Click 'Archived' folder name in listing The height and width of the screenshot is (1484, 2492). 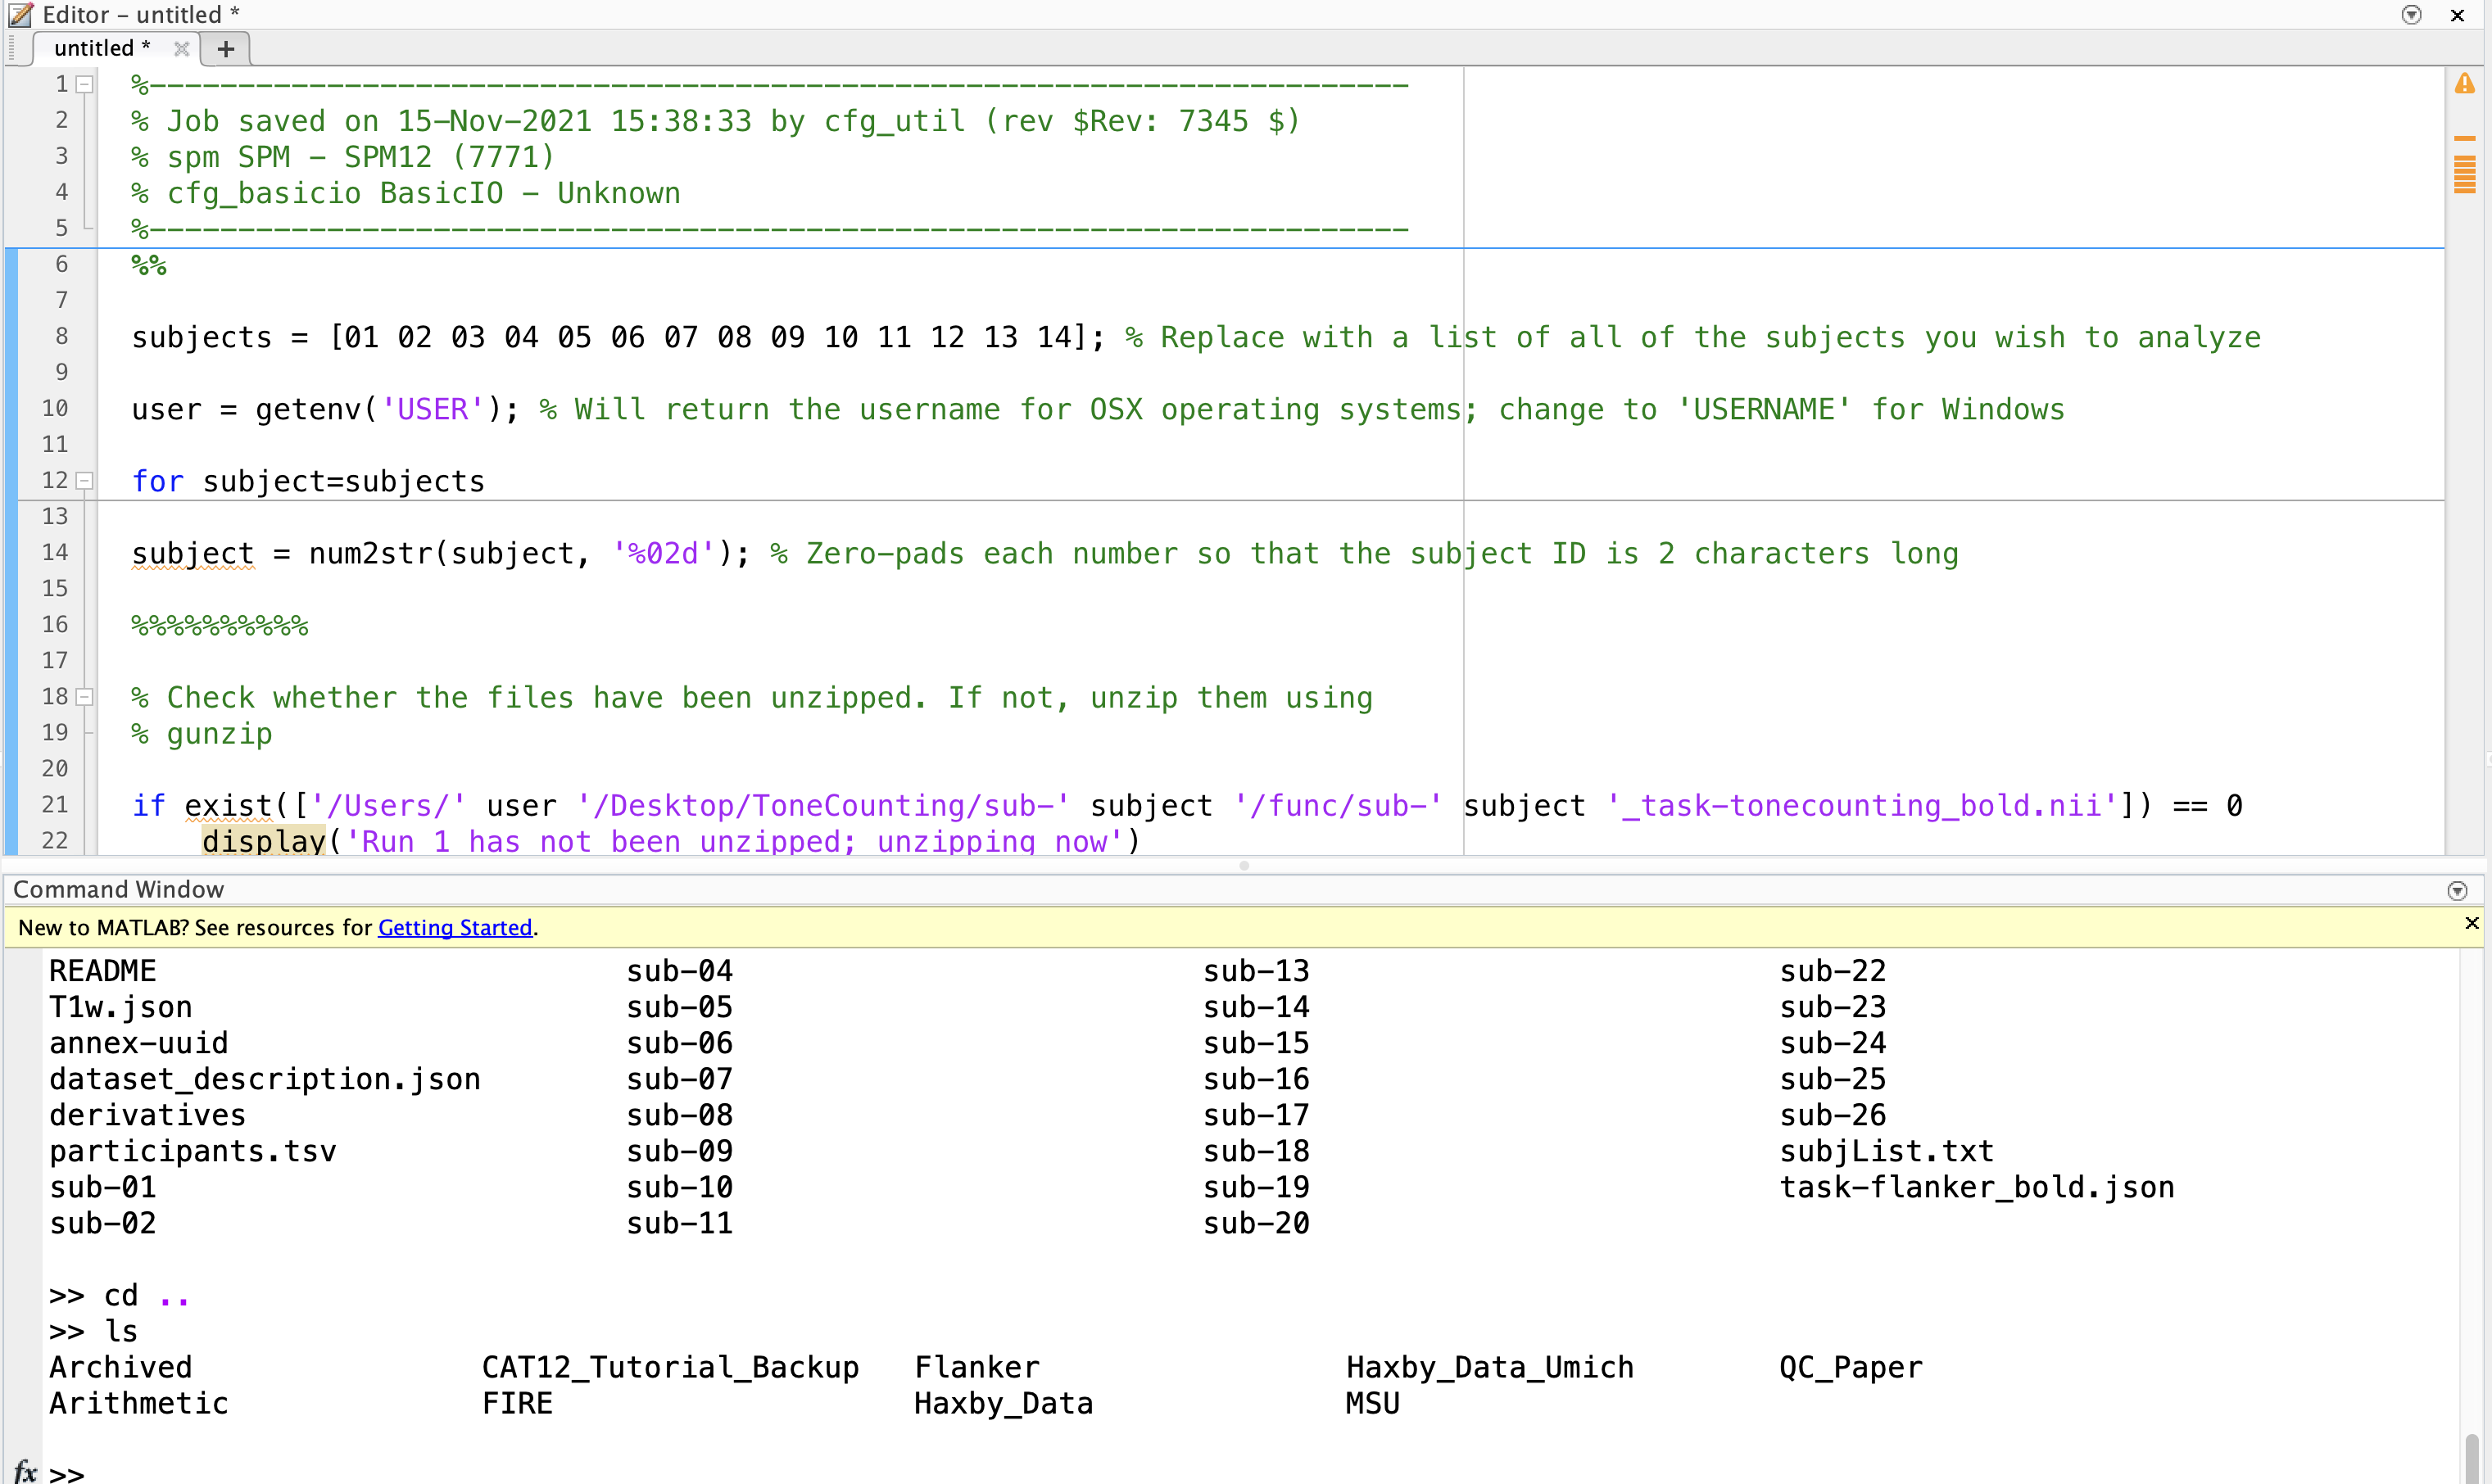coord(121,1367)
